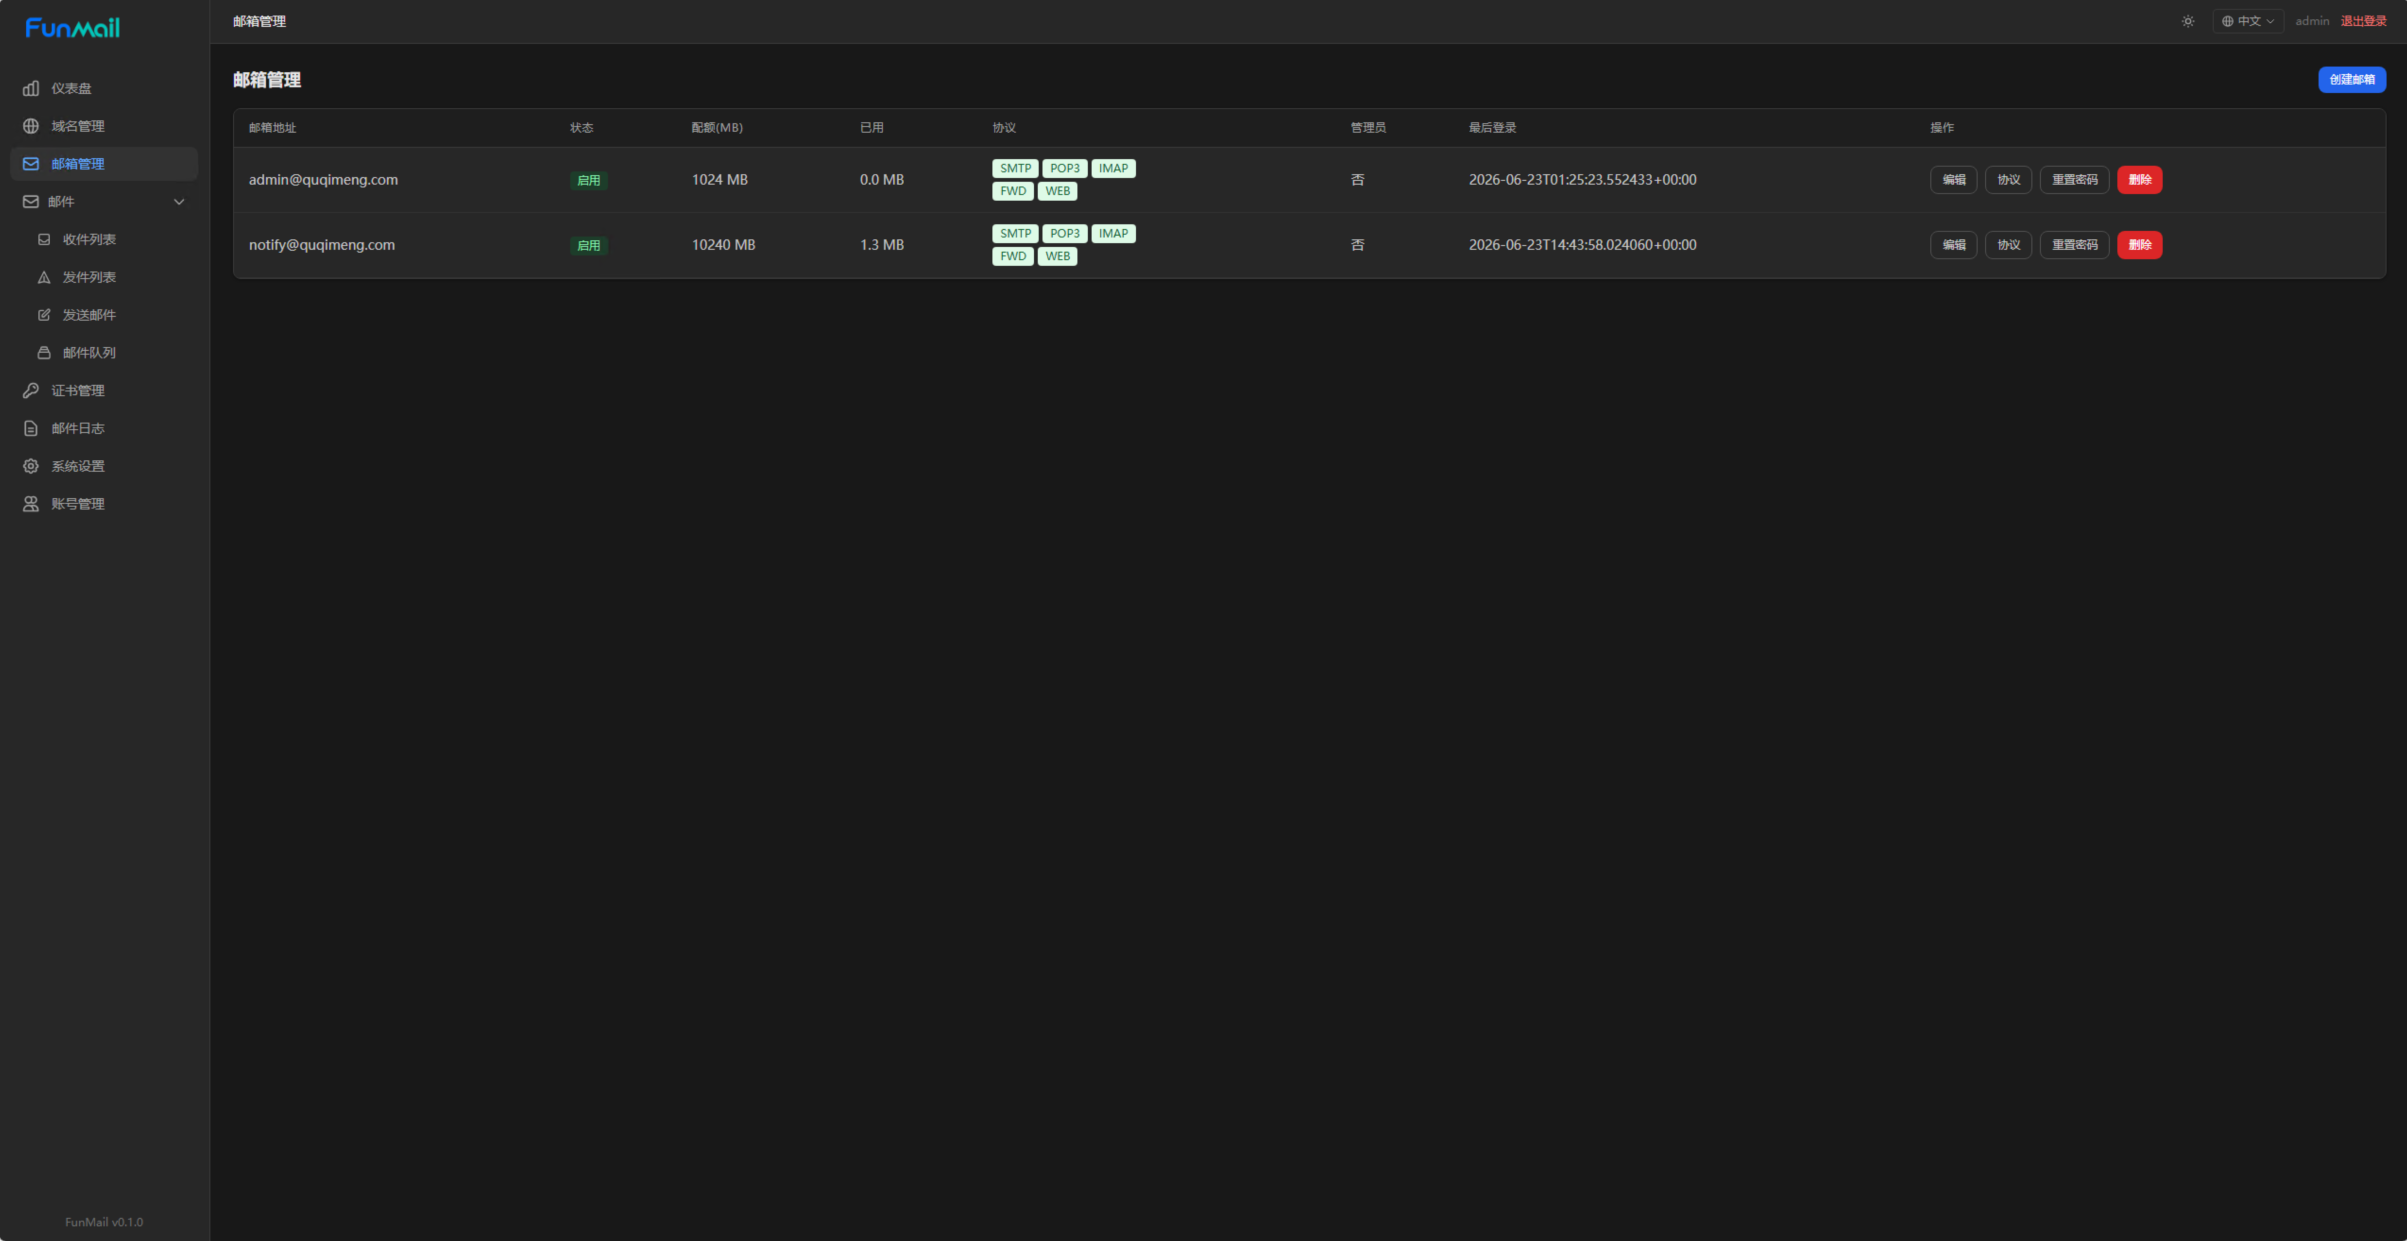Image resolution: width=2407 pixels, height=1241 pixels.
Task: Click the account management users icon
Action: [x=31, y=504]
